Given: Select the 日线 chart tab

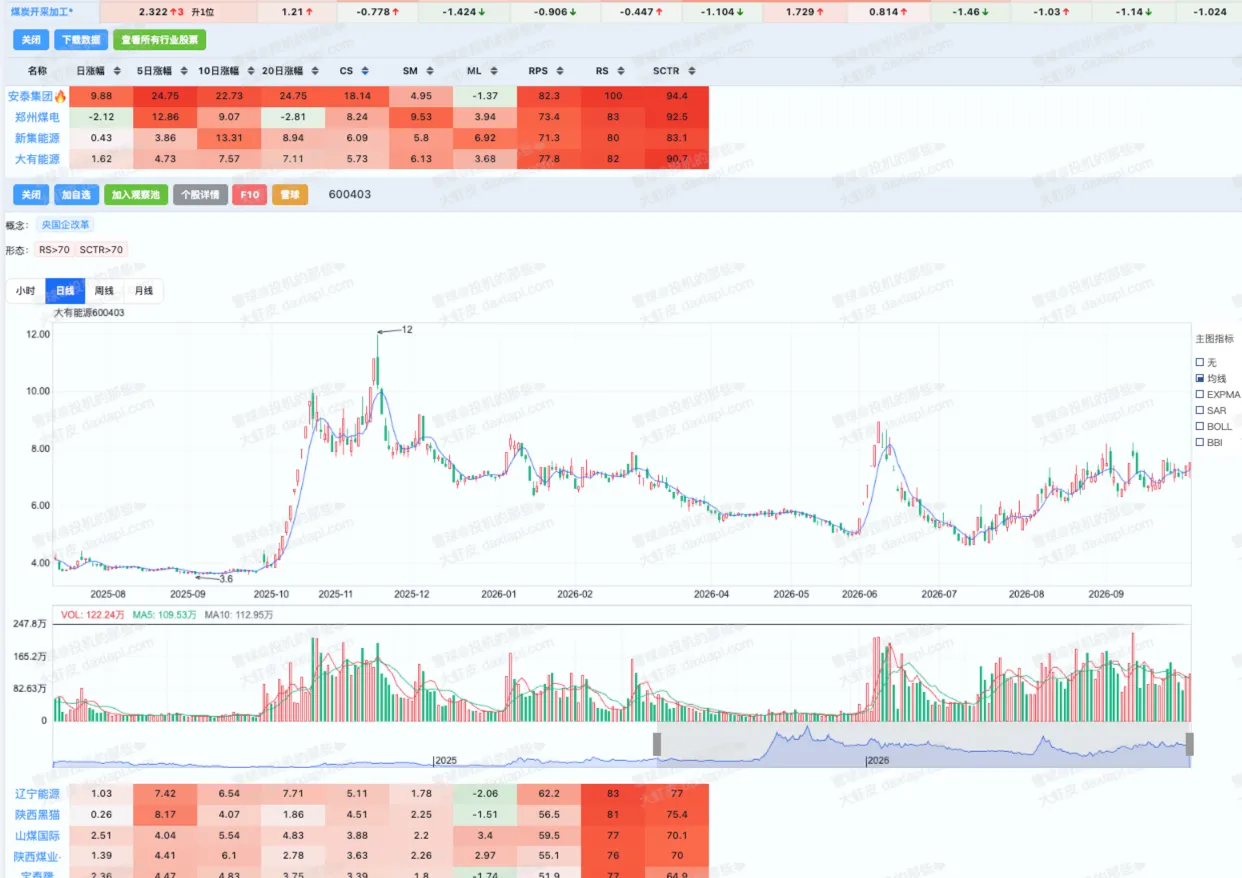Looking at the screenshot, I should tap(65, 291).
